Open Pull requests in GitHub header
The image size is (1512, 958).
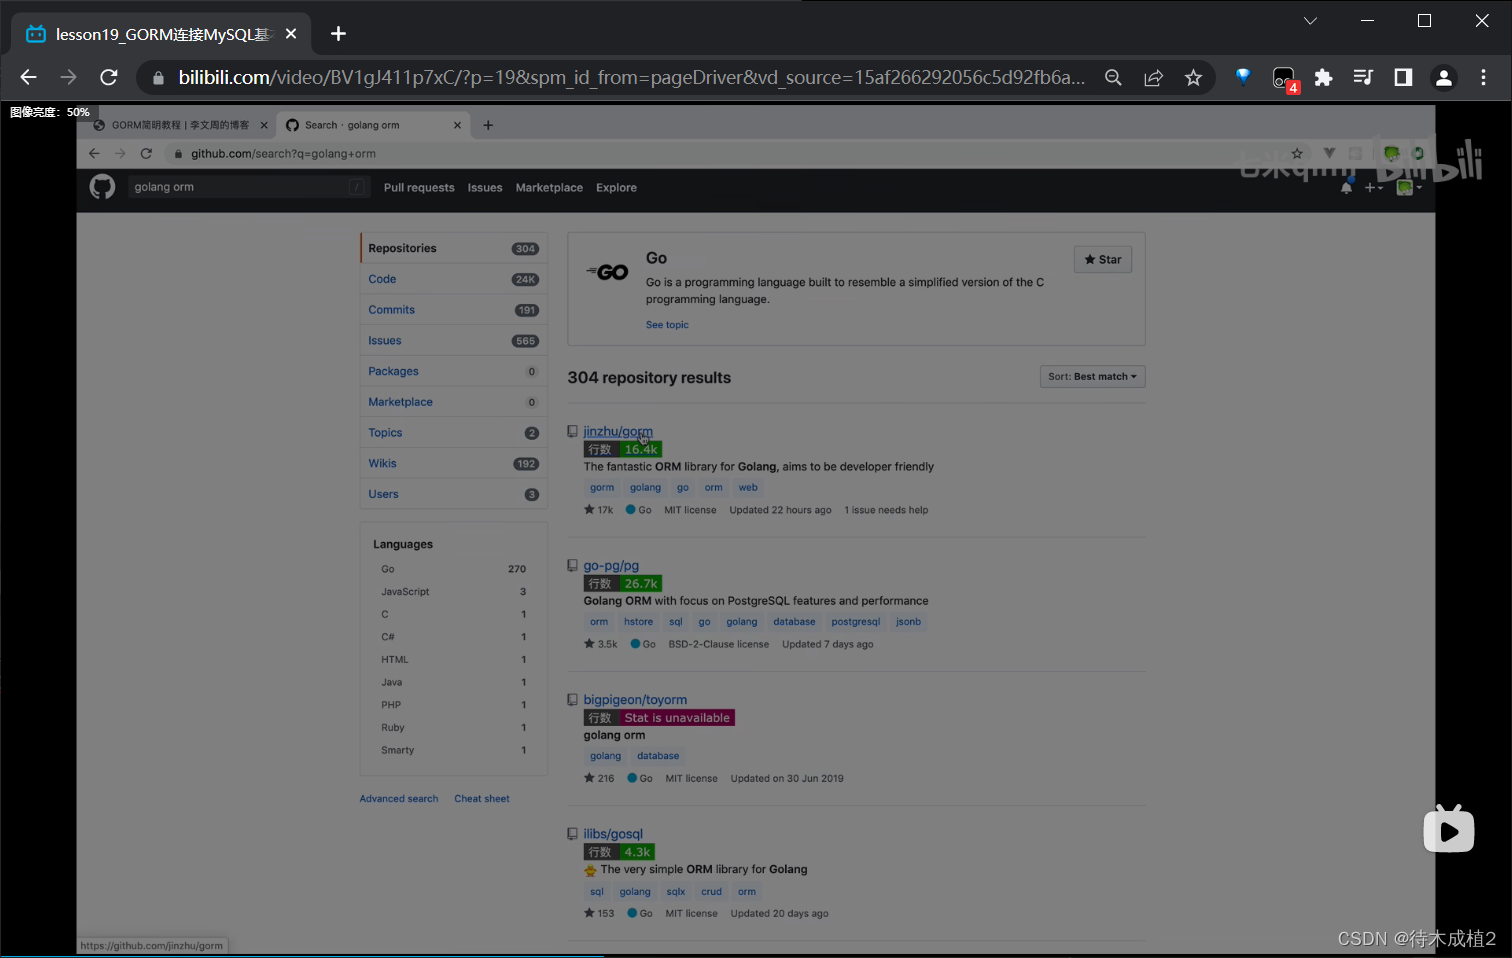click(419, 188)
